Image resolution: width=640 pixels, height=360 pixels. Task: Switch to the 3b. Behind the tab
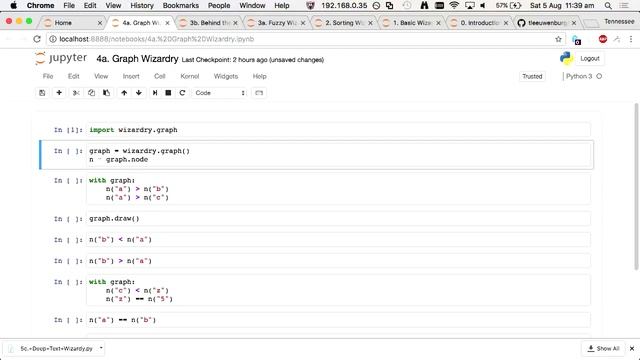pyautogui.click(x=208, y=23)
